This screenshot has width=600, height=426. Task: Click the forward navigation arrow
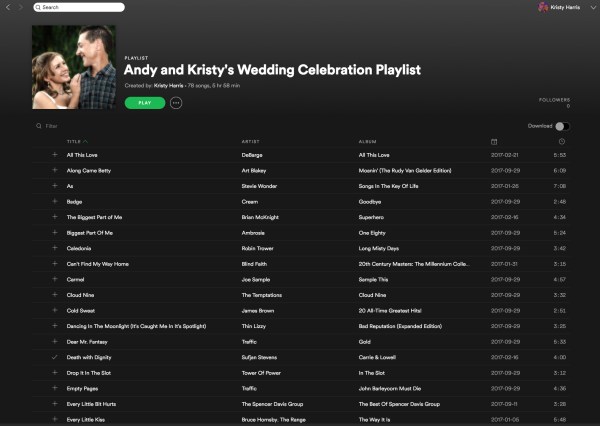tap(20, 7)
